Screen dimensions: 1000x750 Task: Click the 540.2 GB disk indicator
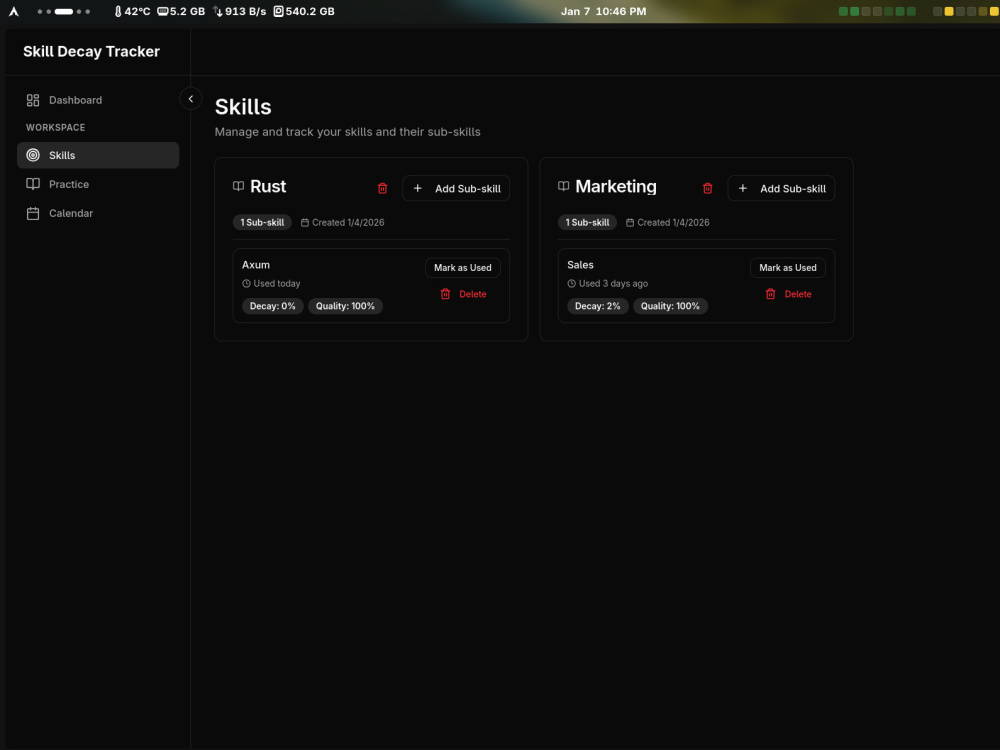point(304,11)
